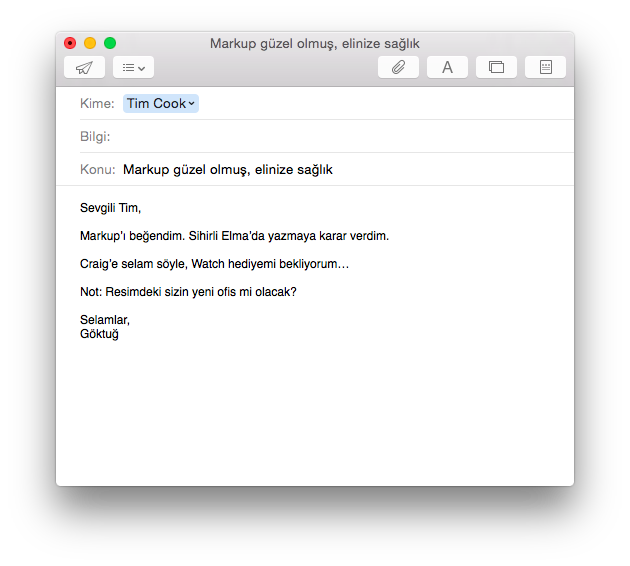Click into the Konu subject field text

click(x=228, y=169)
